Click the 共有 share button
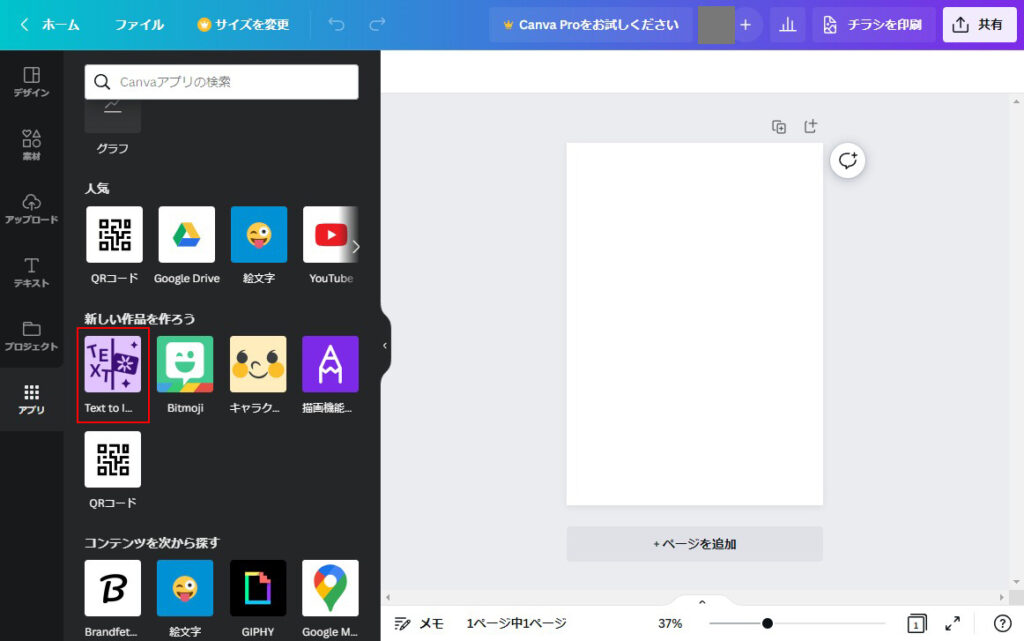 [x=979, y=25]
